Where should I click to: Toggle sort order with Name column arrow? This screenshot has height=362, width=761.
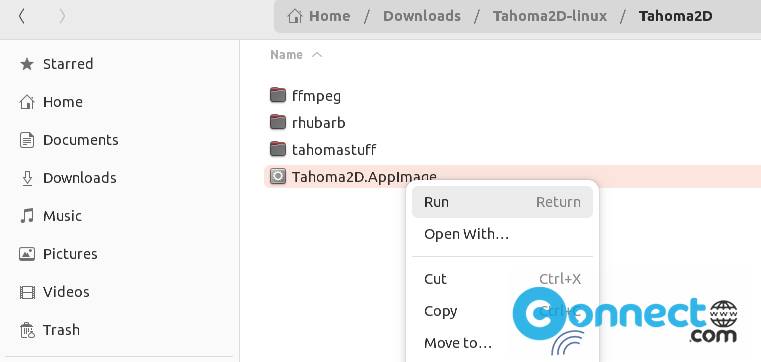pos(317,55)
